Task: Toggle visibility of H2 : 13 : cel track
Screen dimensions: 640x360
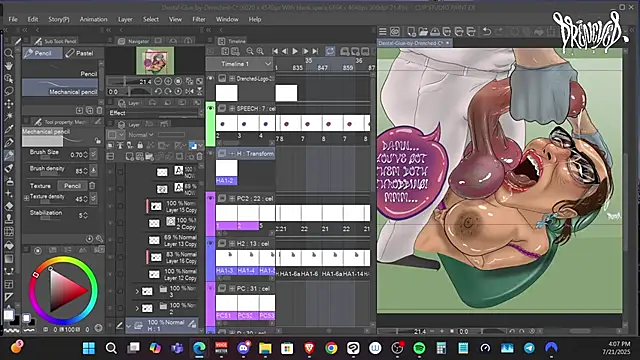Action: [211, 243]
